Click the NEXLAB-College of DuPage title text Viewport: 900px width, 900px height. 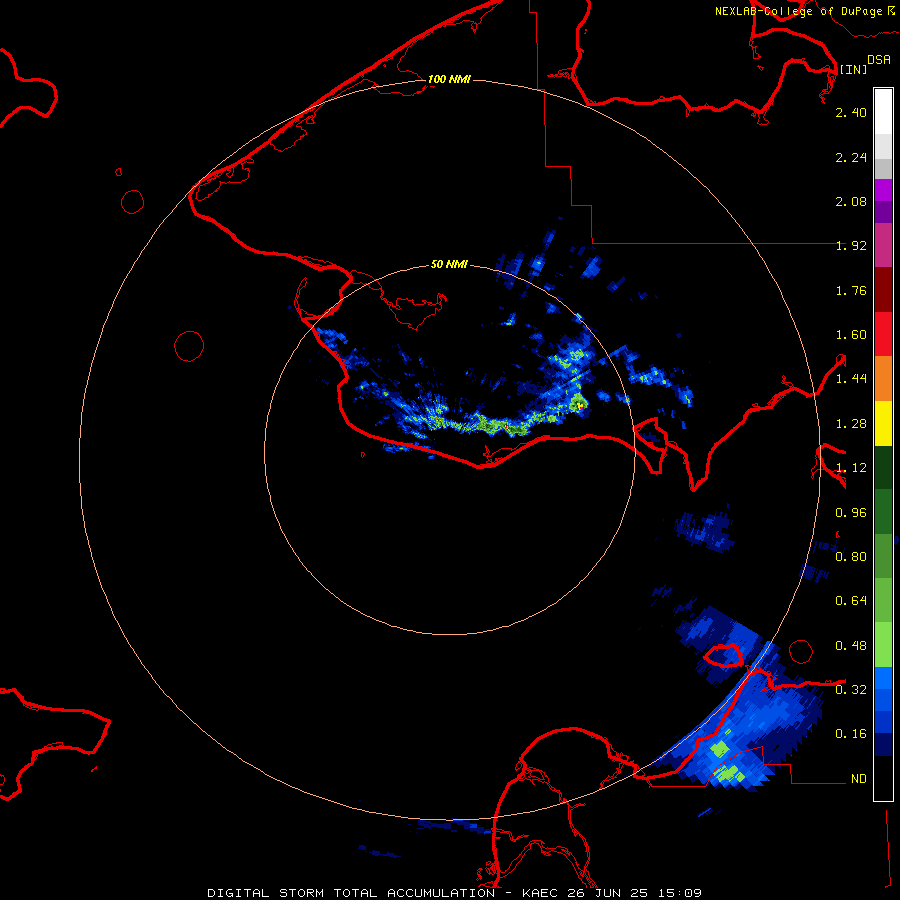click(x=798, y=11)
